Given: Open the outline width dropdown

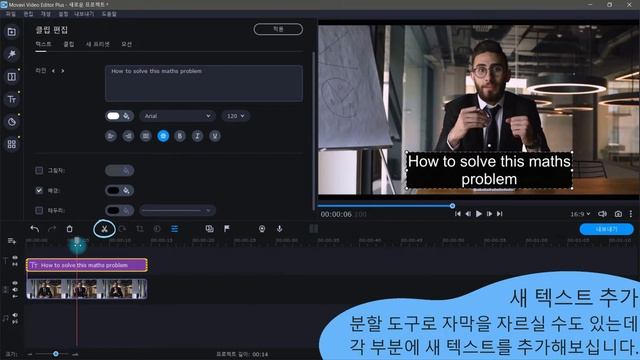Looking at the screenshot, I should coord(178,210).
